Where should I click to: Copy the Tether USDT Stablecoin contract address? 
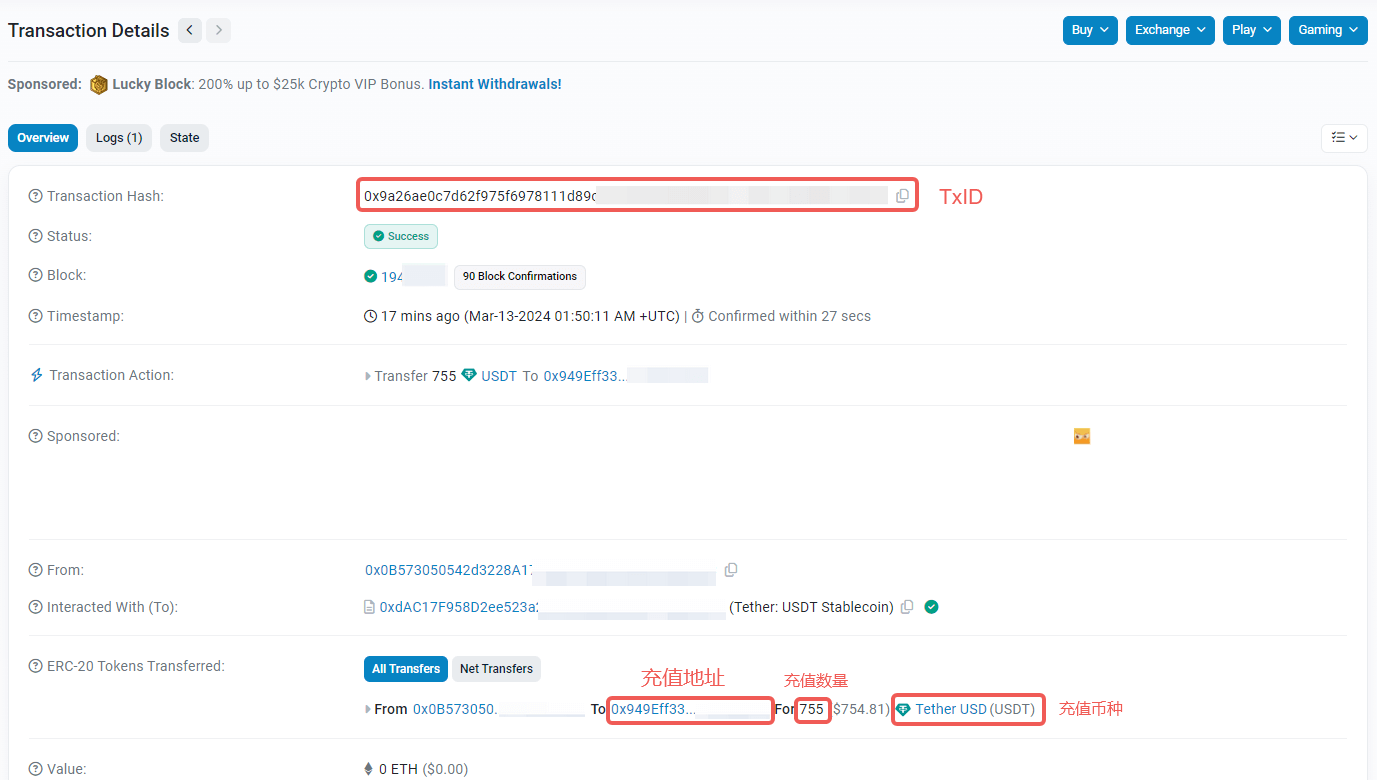click(x=907, y=607)
